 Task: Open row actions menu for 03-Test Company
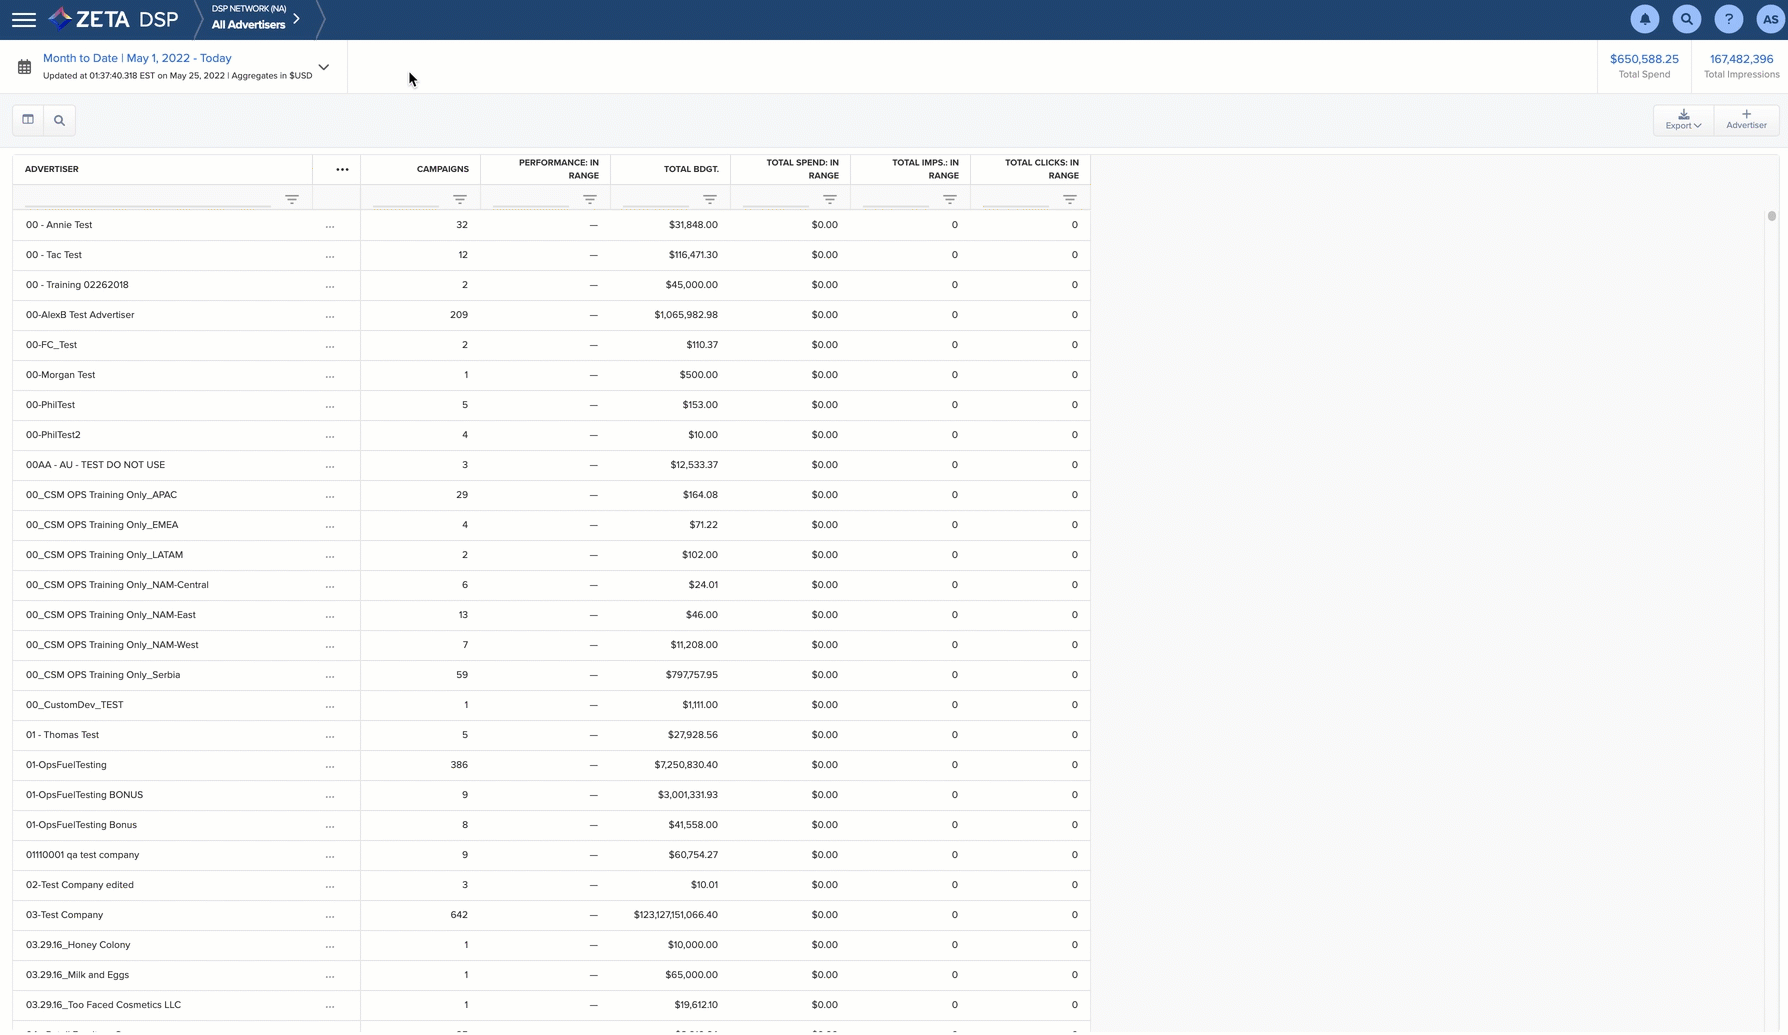[330, 915]
